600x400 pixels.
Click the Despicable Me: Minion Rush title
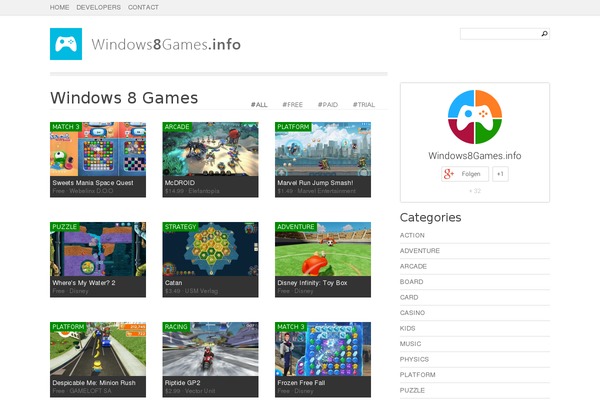point(94,383)
